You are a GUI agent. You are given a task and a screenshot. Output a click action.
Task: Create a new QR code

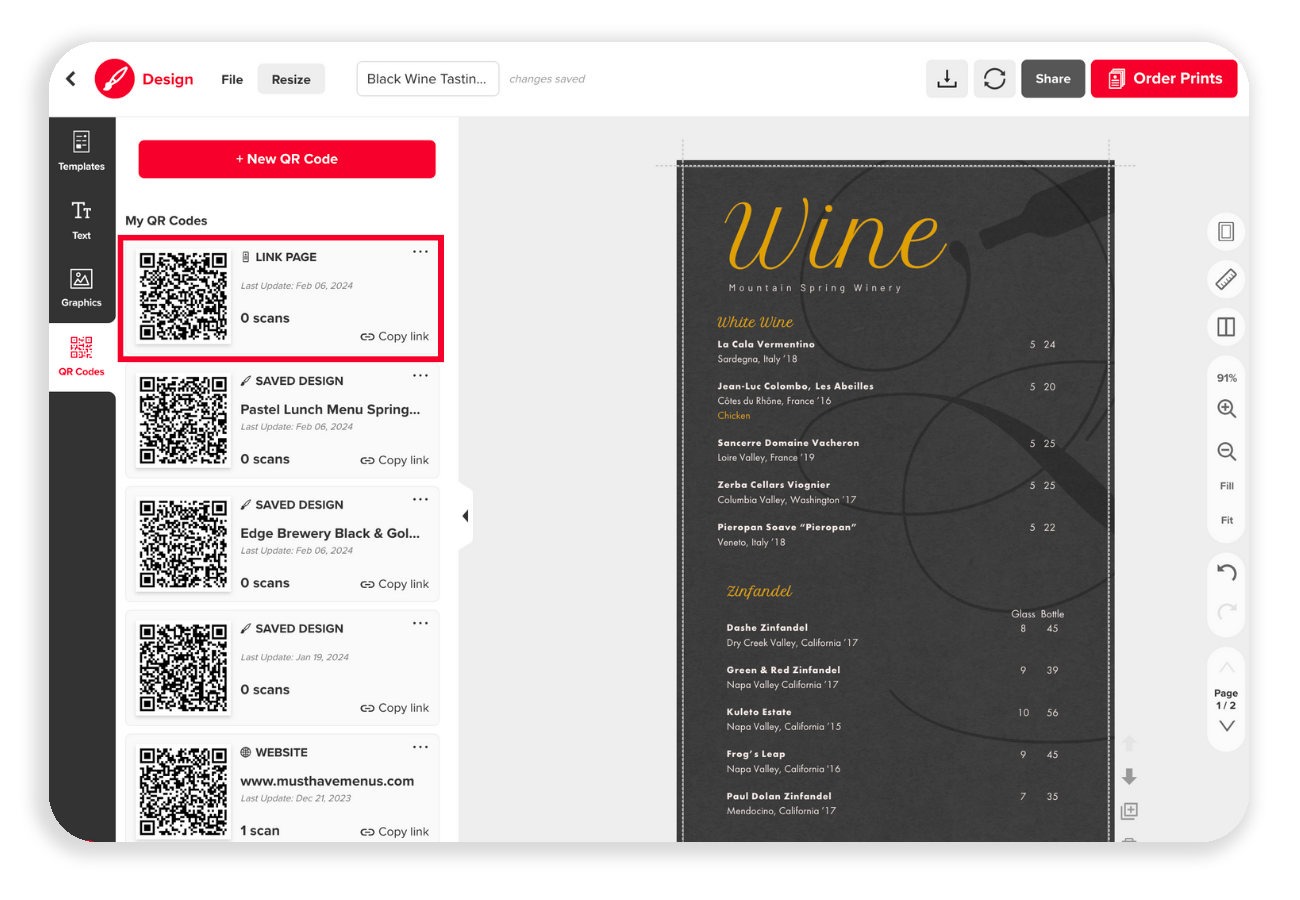pos(287,159)
